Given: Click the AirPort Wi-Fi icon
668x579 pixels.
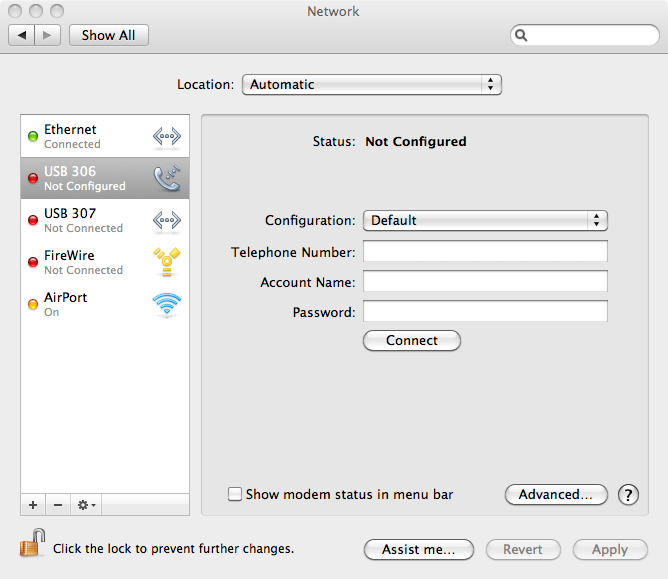Looking at the screenshot, I should pos(166,304).
